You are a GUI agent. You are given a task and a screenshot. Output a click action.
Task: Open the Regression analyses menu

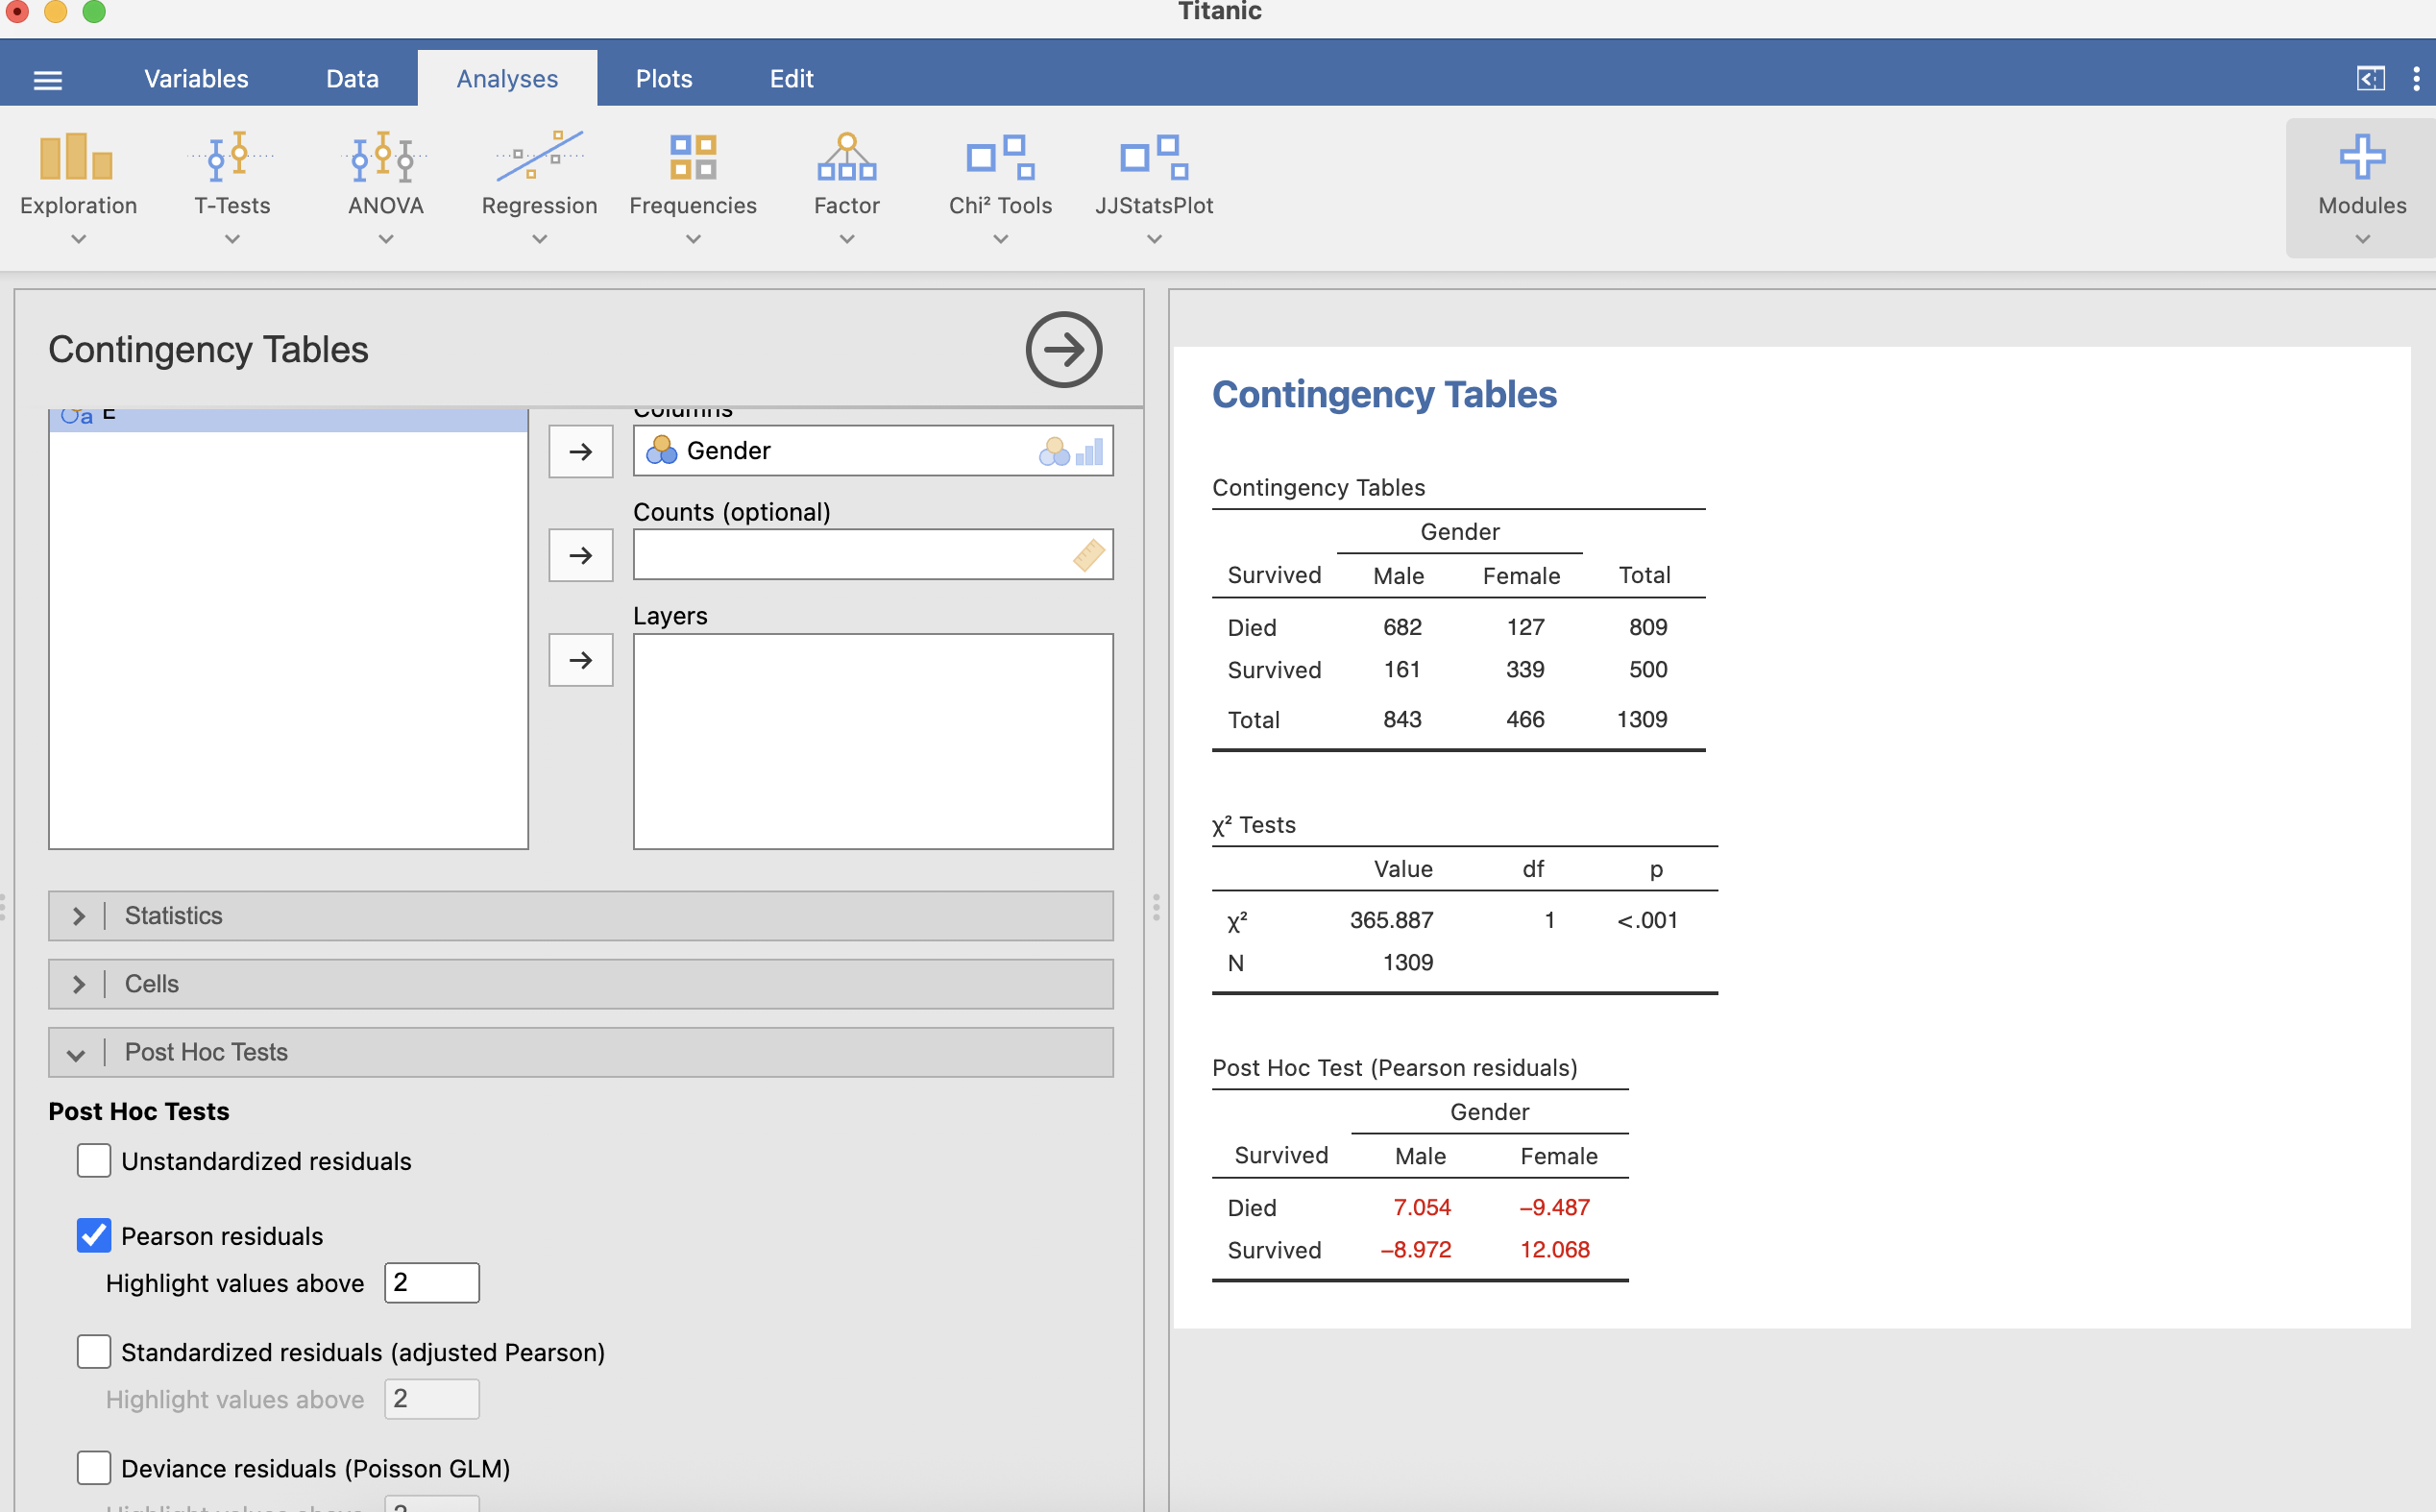point(539,185)
